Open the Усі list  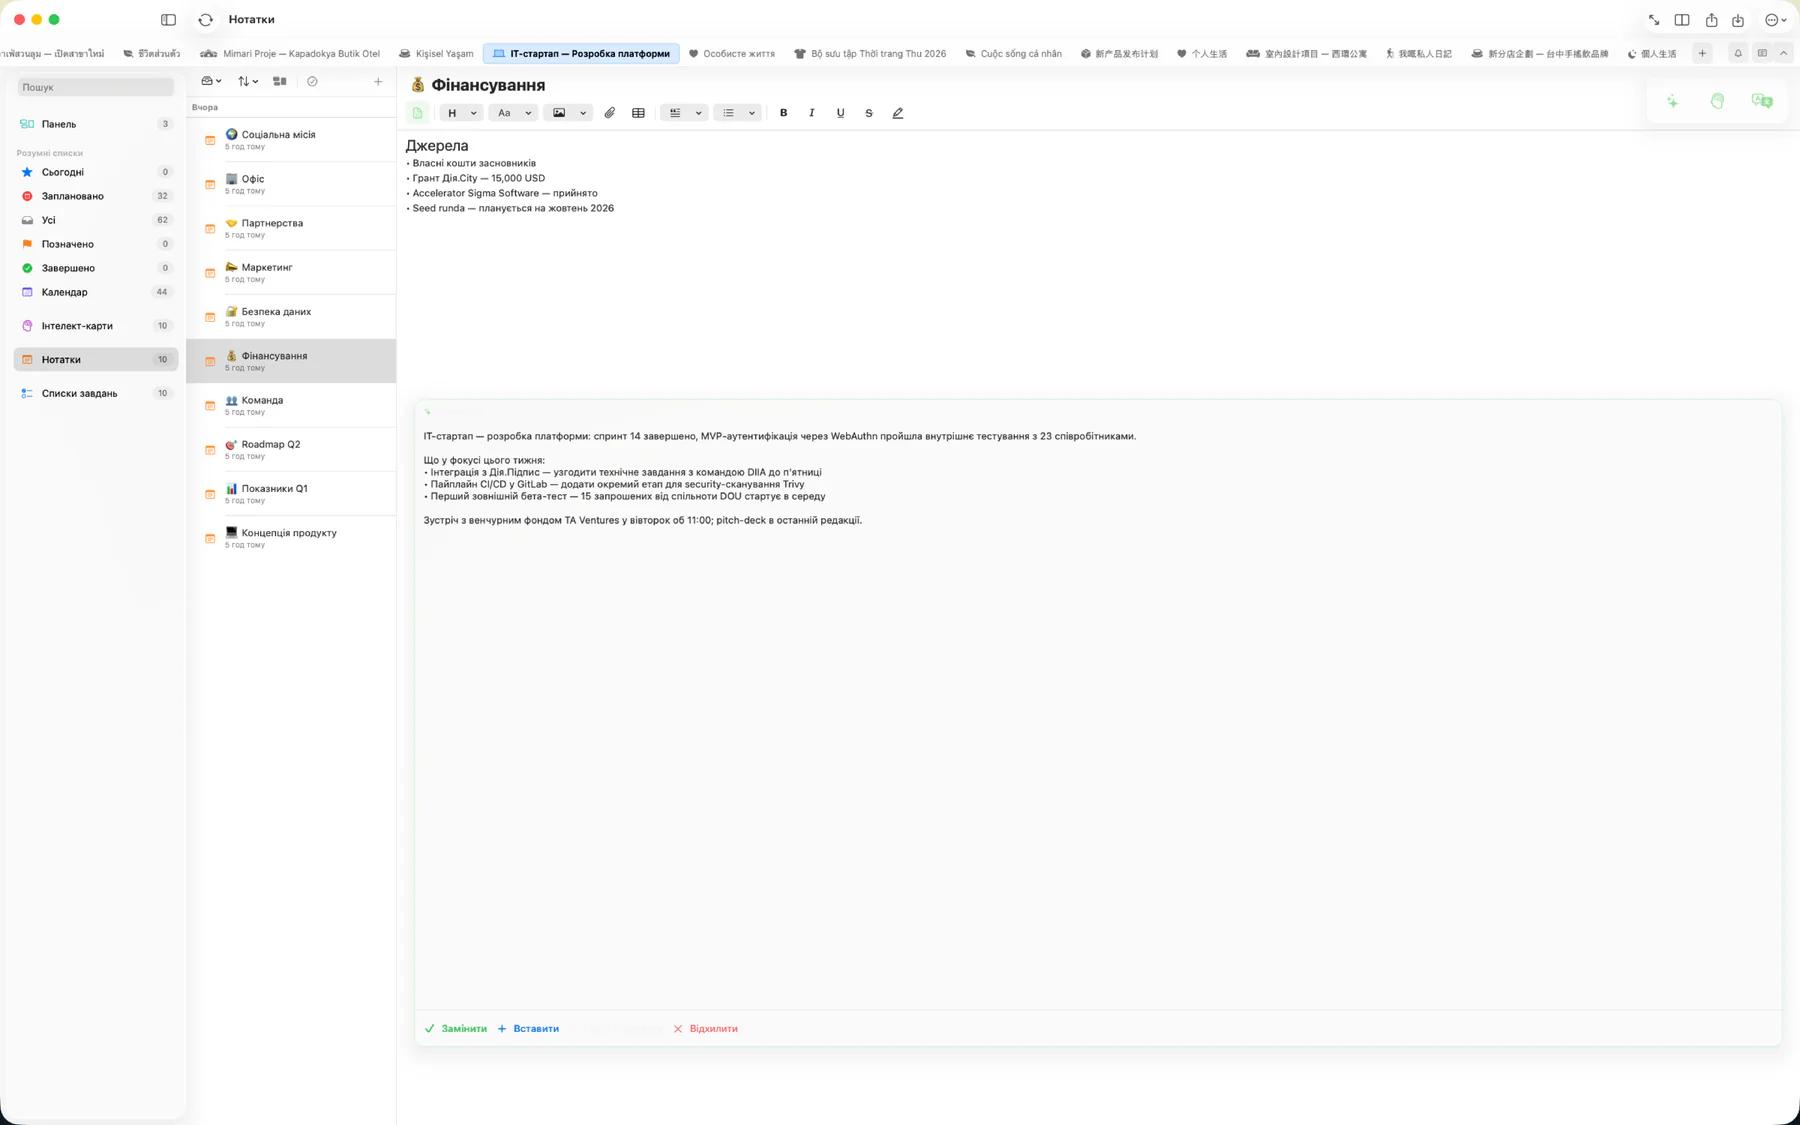[96, 220]
